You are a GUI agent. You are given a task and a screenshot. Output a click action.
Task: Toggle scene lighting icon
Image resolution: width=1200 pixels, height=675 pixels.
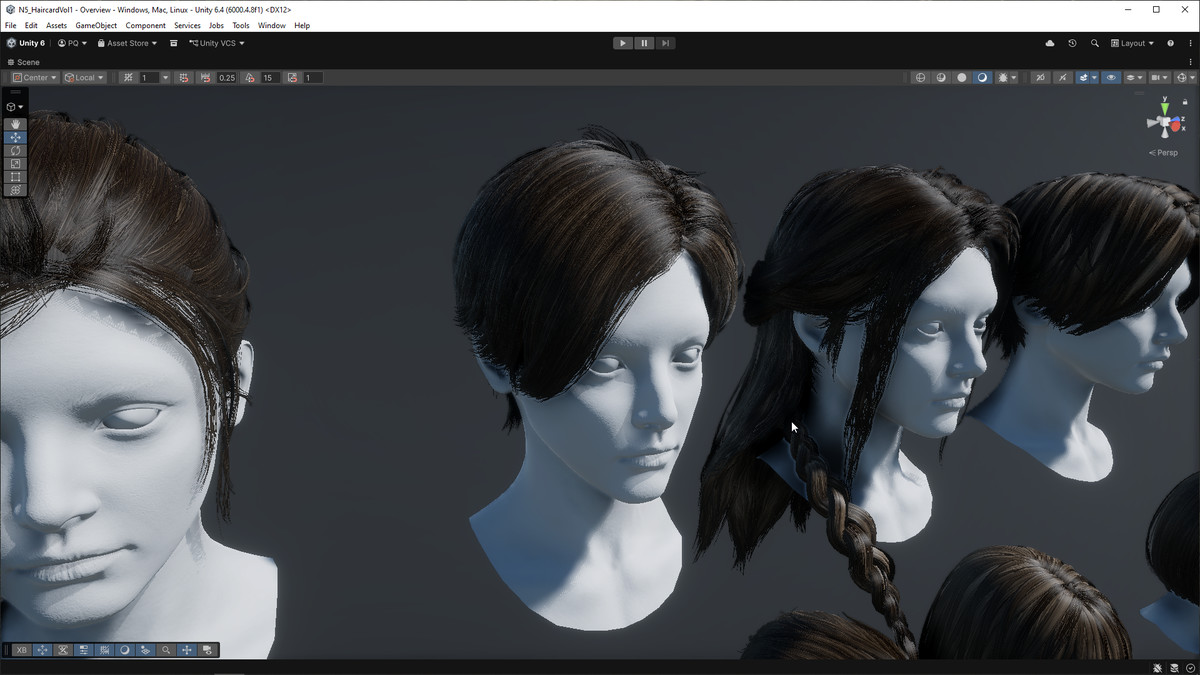(x=1062, y=77)
